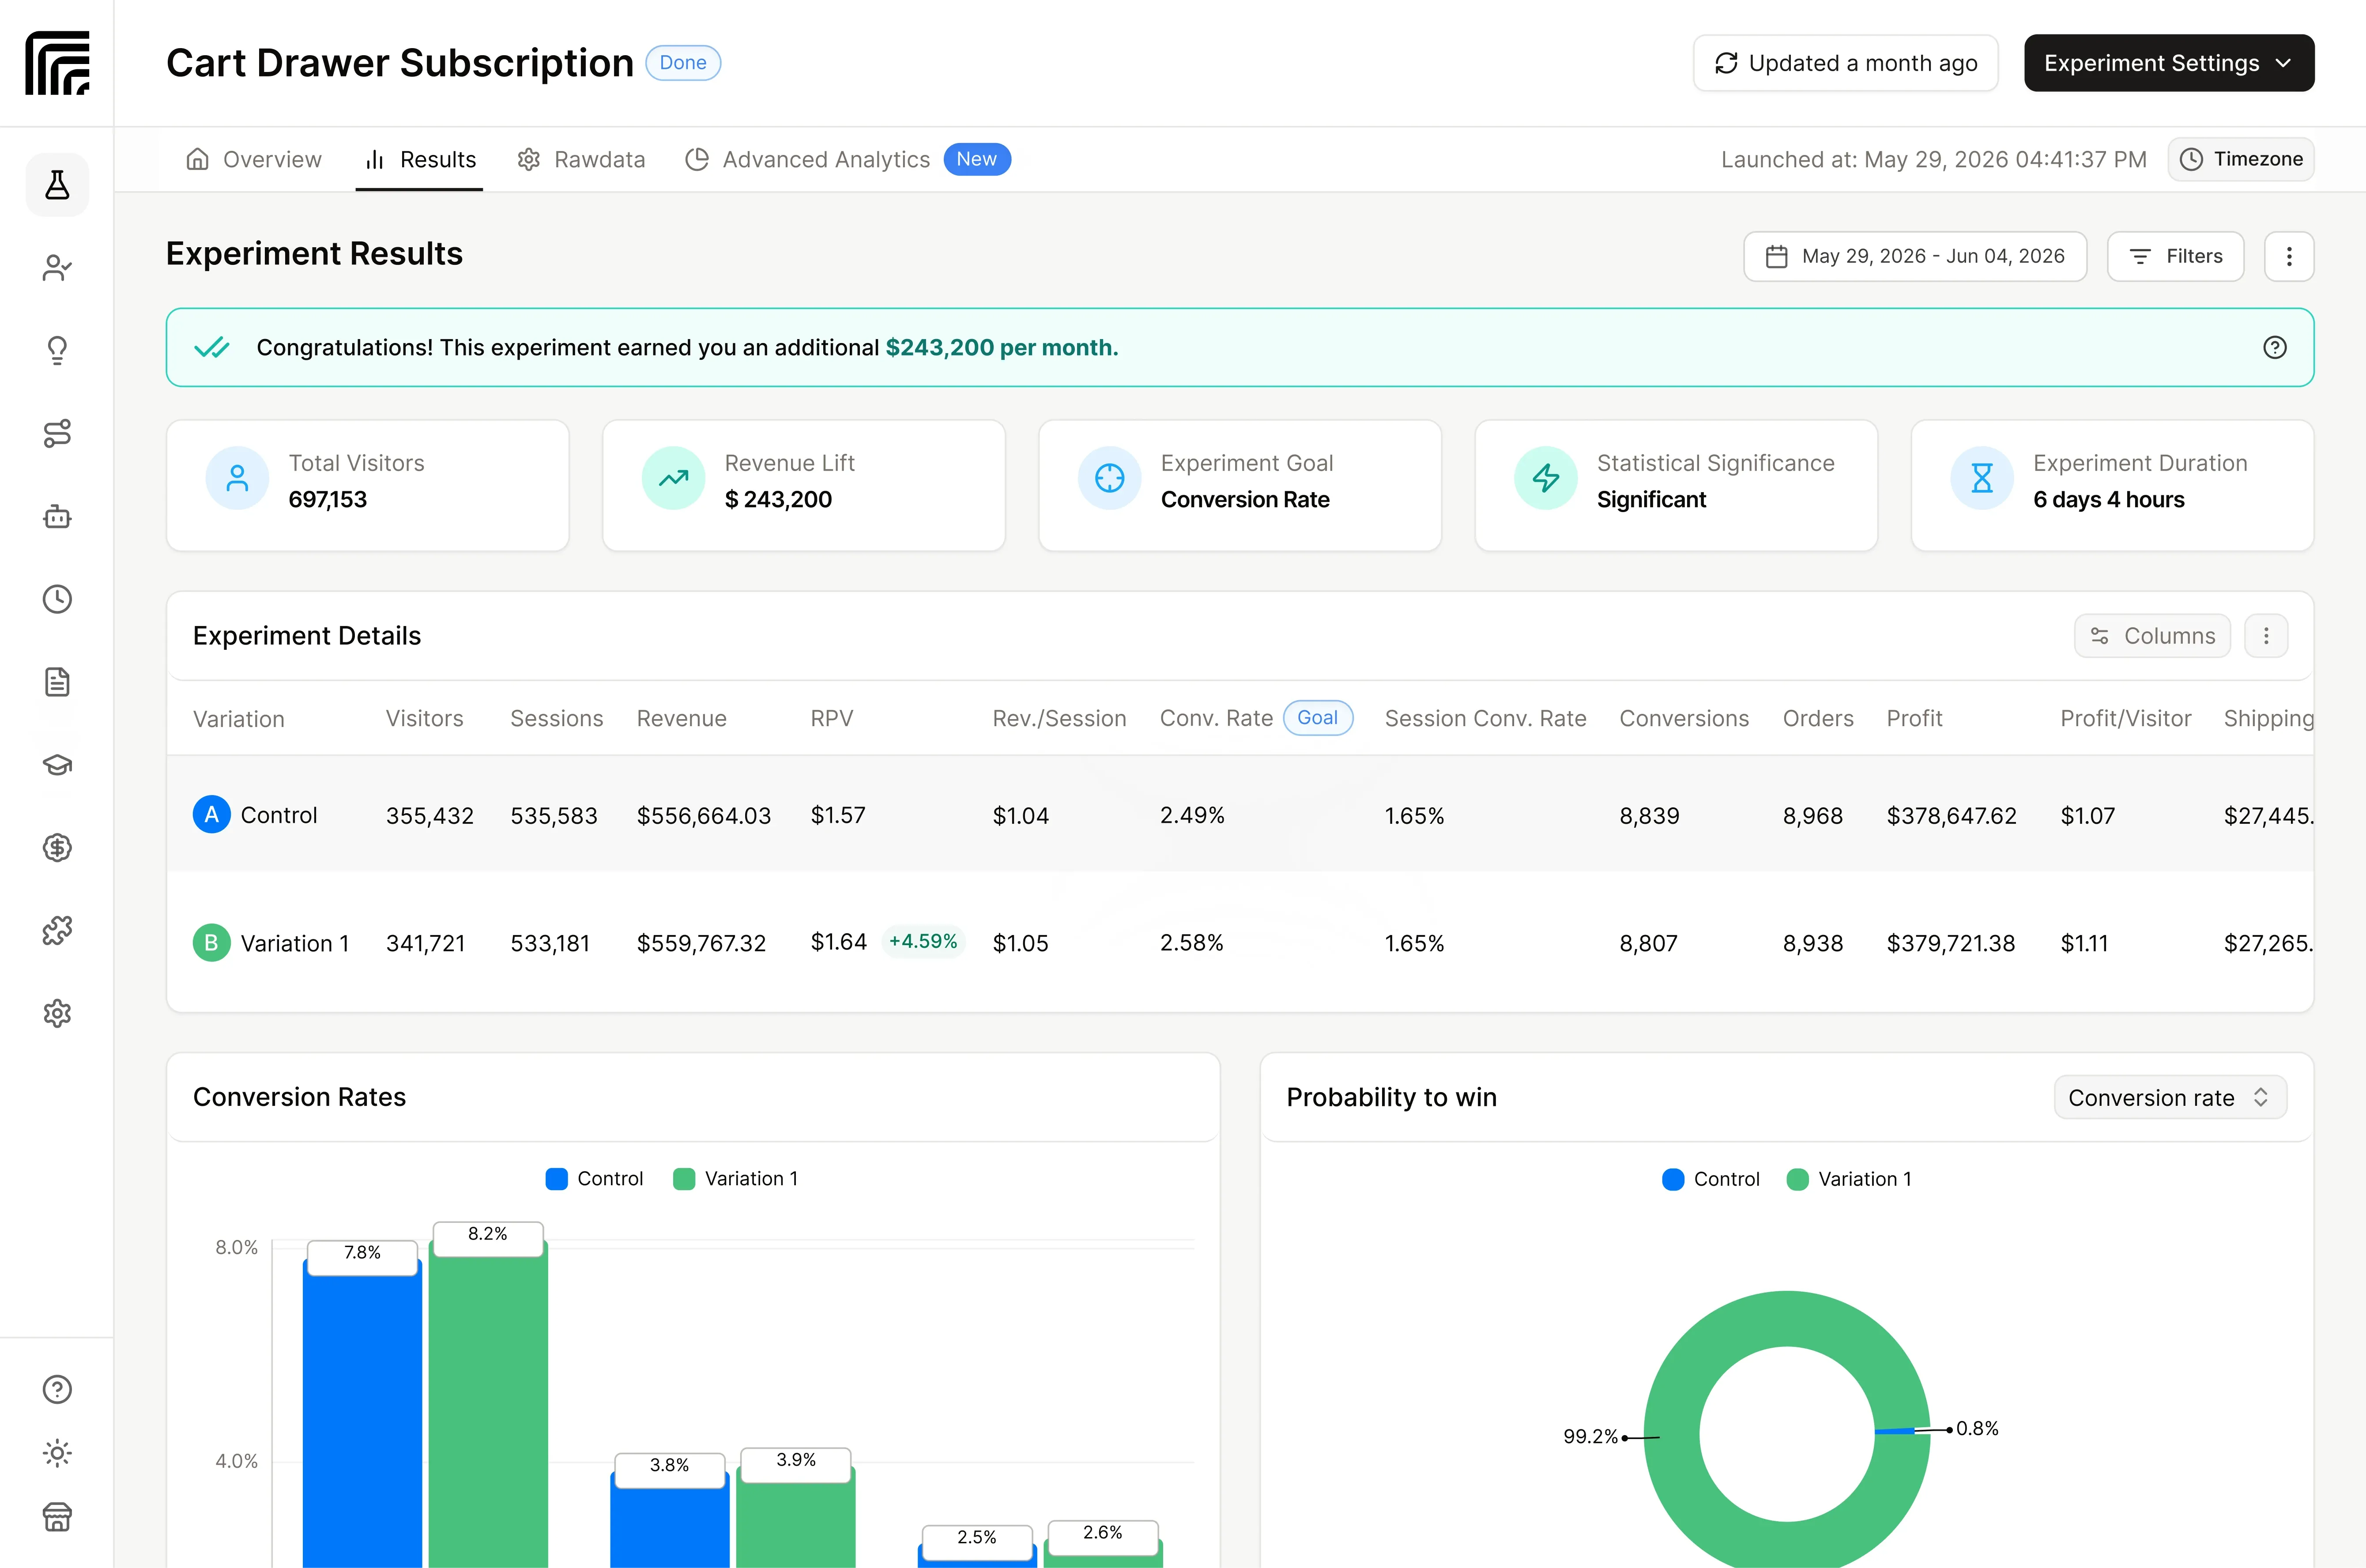Click the +4.59% RPV lift badge
This screenshot has height=1568, width=2366.
[923, 941]
